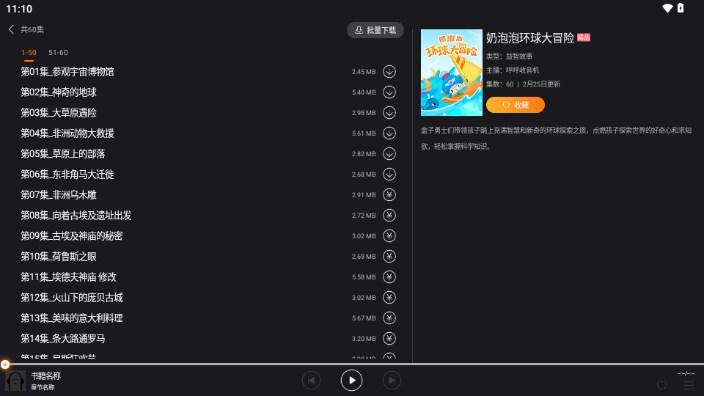Select 第09集_古埃及神庙的秘密
Viewport: 704px width, 396px height.
[71, 236]
